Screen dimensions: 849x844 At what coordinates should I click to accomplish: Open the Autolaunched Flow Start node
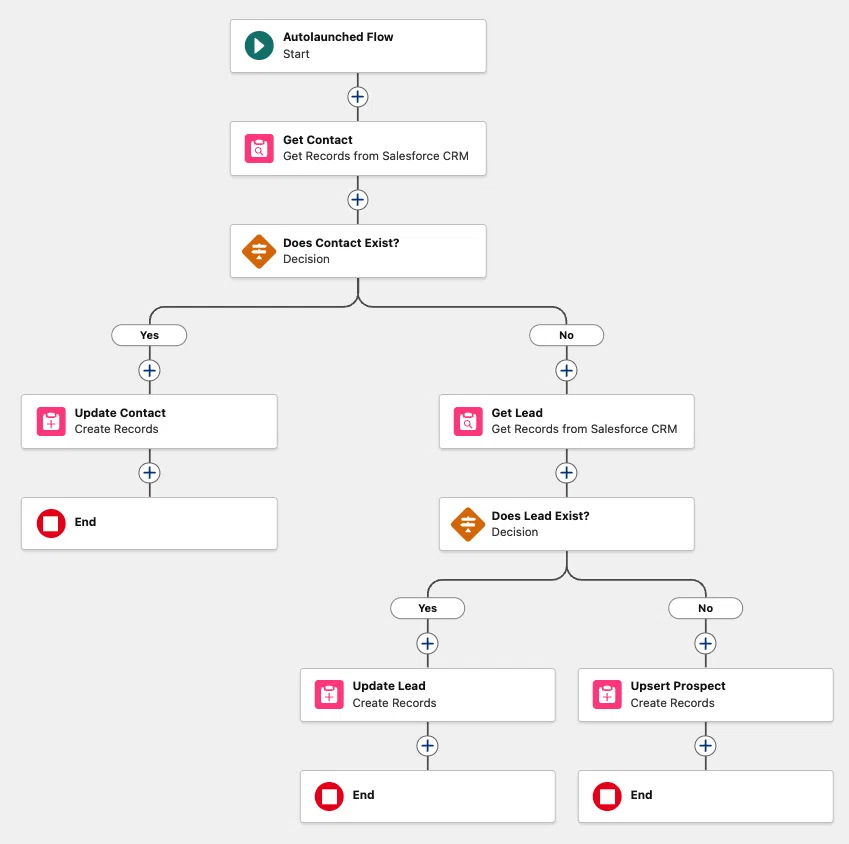click(358, 46)
